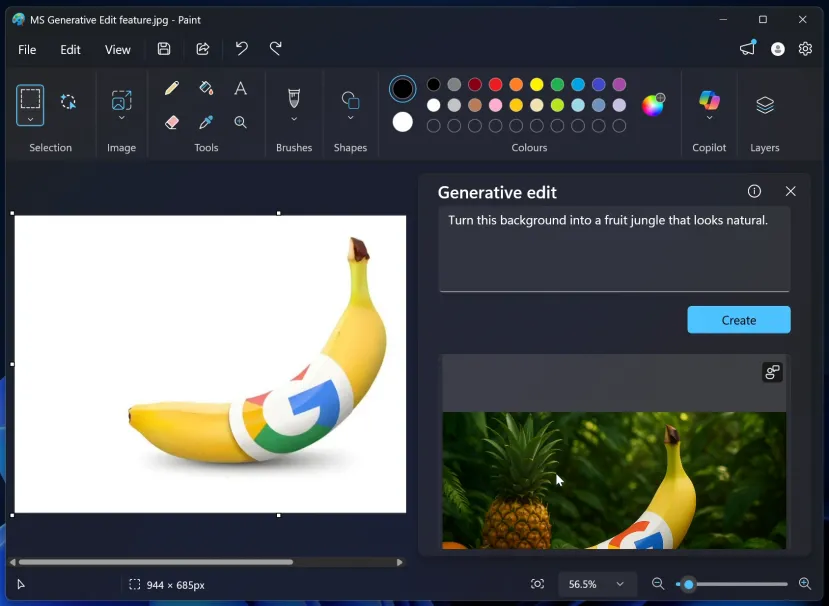Image resolution: width=829 pixels, height=606 pixels.
Task: Toggle foreground color to white
Action: pyautogui.click(x=403, y=122)
